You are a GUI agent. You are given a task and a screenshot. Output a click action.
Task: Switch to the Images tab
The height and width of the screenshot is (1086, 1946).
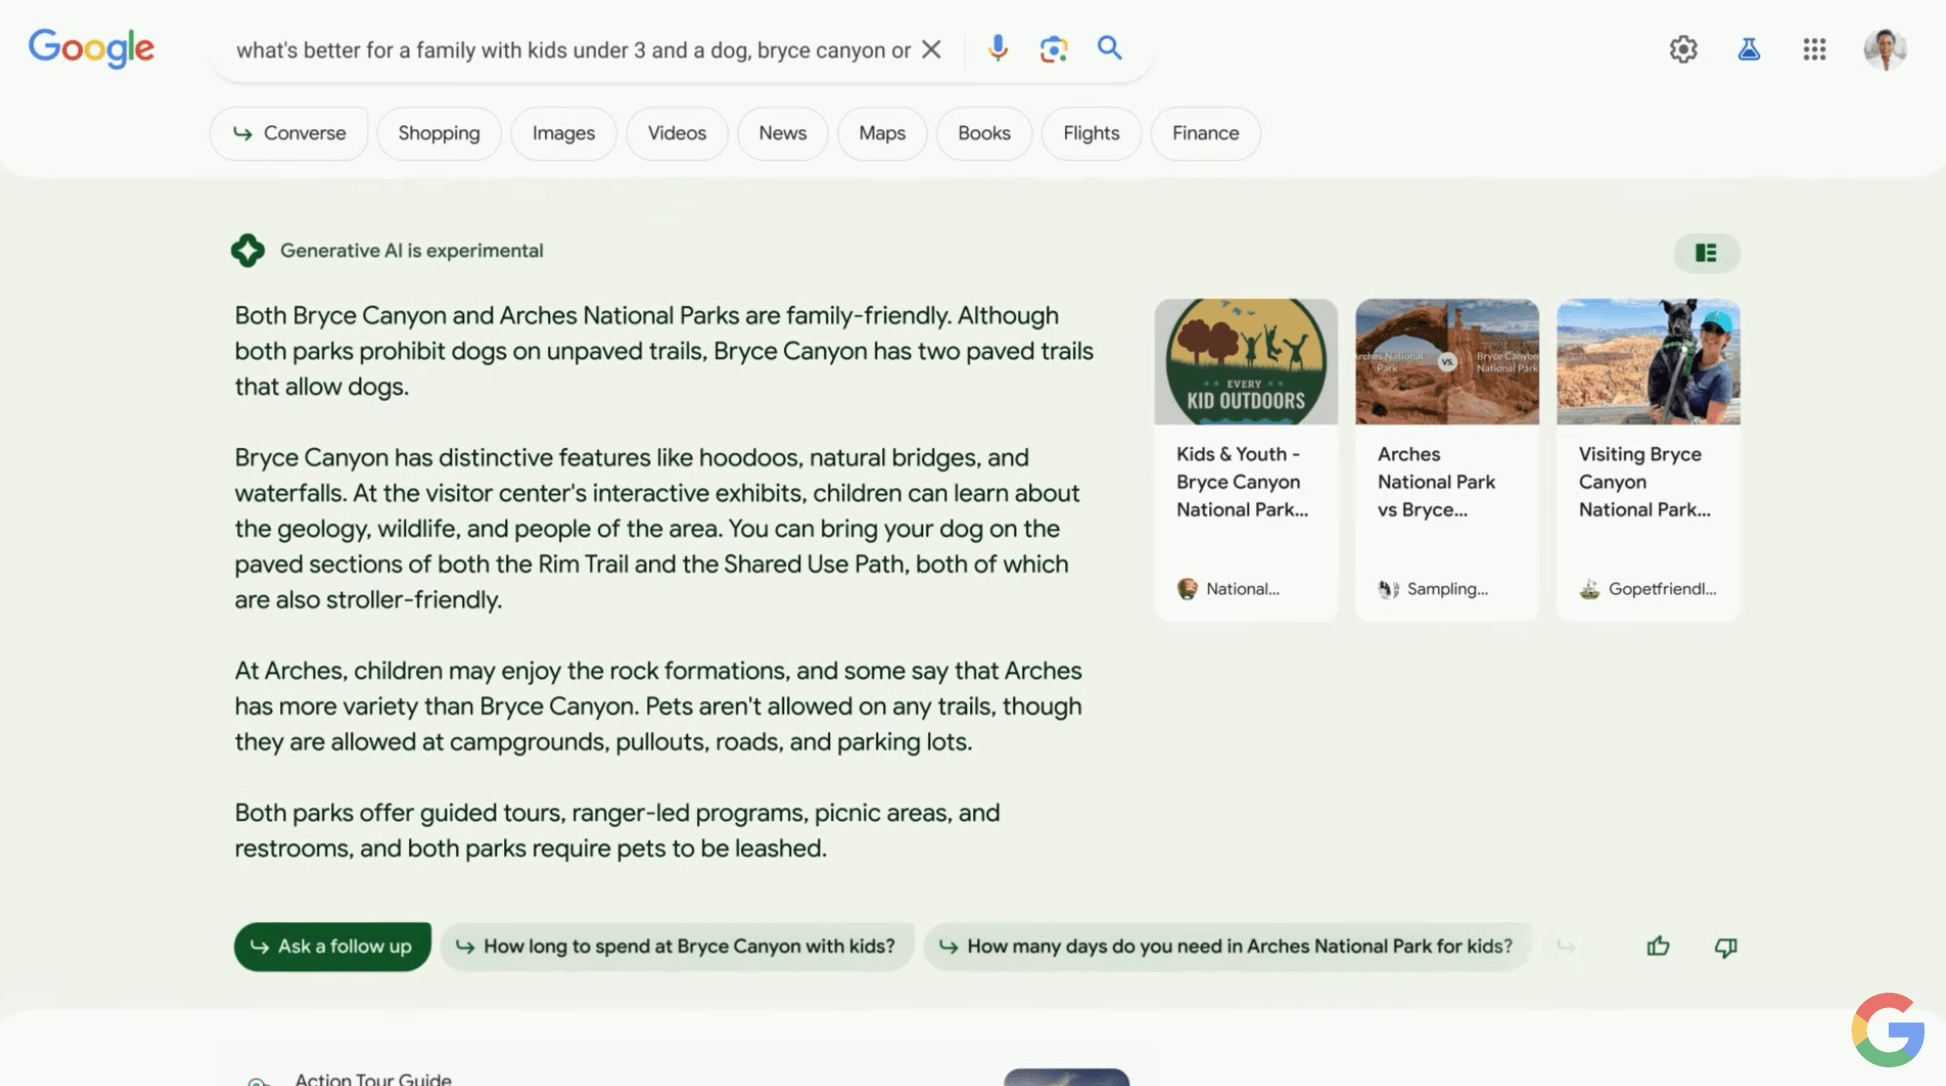coord(563,133)
